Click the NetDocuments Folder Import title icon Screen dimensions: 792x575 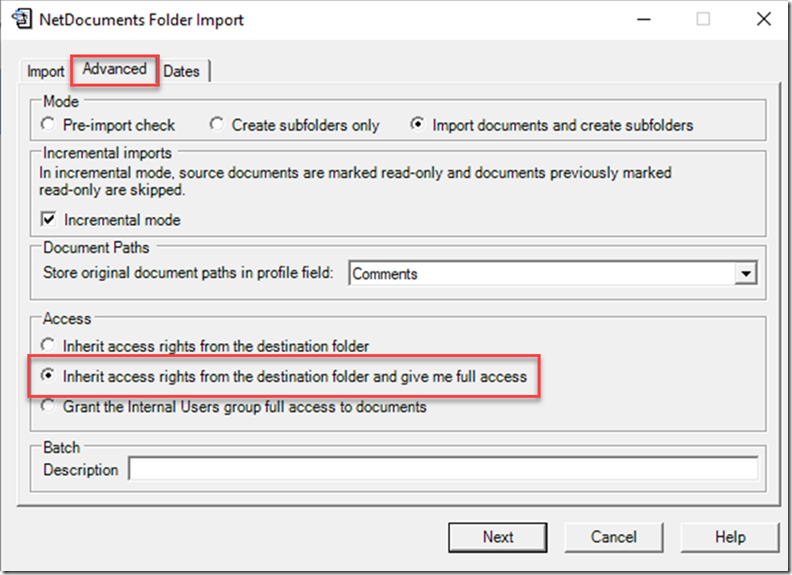tap(22, 19)
